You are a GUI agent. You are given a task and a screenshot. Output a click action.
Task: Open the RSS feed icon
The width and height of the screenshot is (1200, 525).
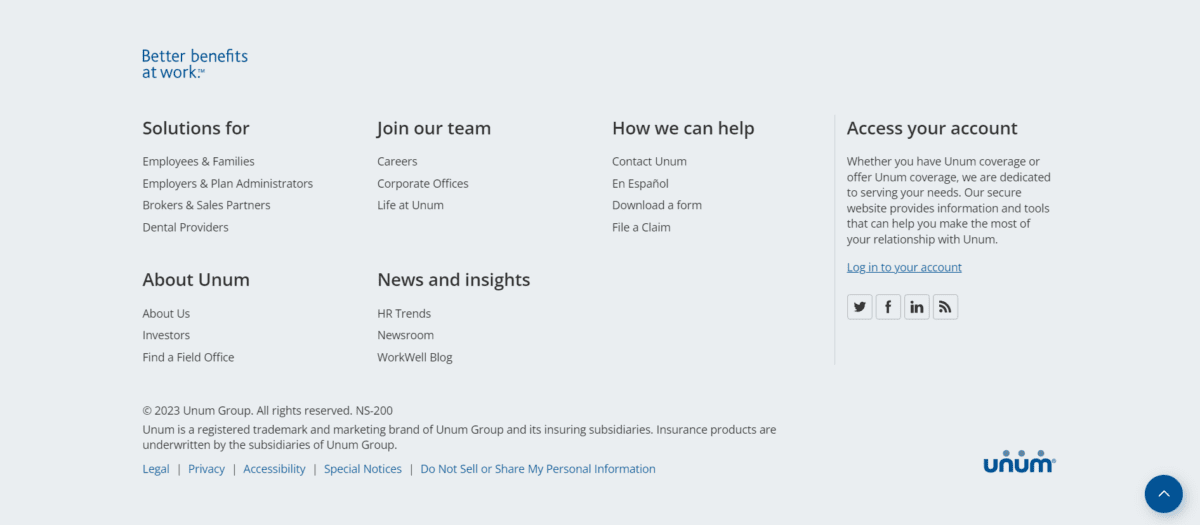pos(945,307)
